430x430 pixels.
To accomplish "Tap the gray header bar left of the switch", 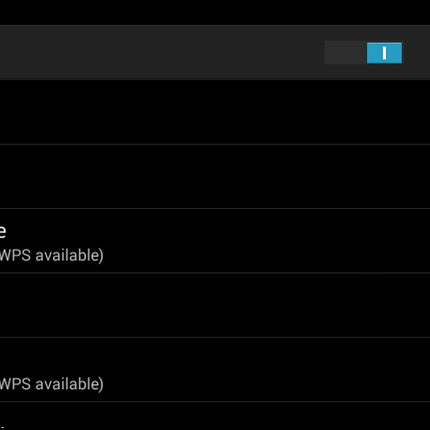I will click(x=160, y=52).
